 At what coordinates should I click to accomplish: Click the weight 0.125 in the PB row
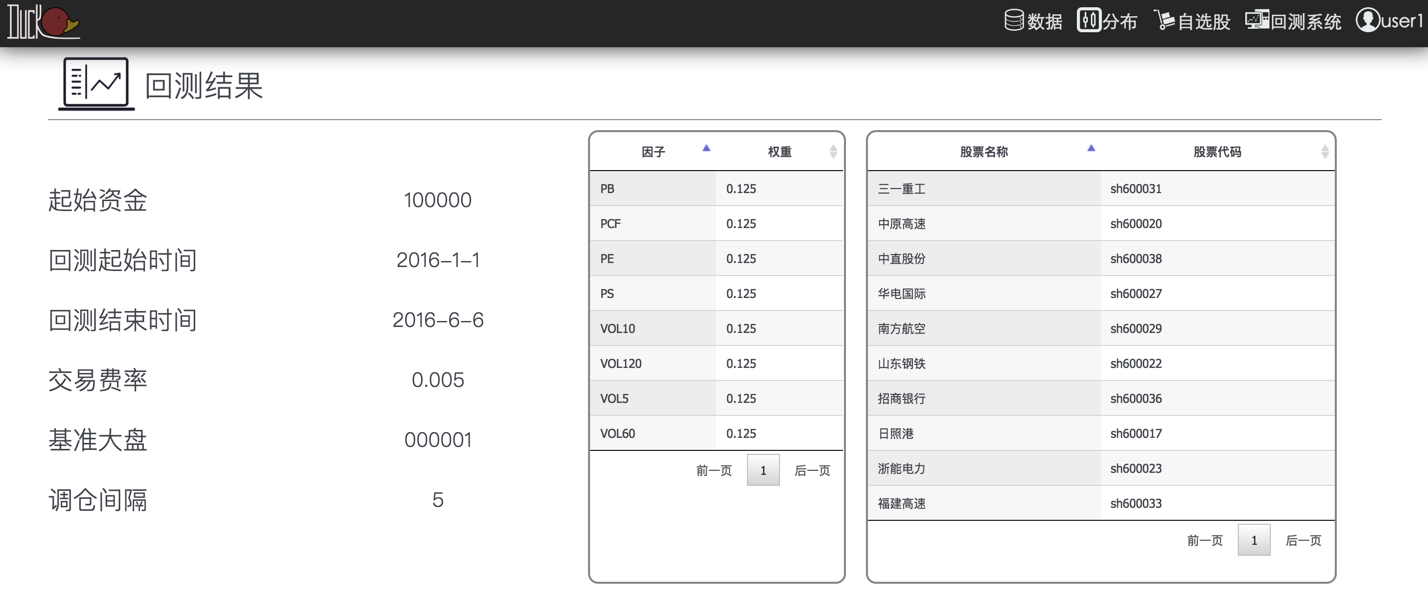[741, 188]
